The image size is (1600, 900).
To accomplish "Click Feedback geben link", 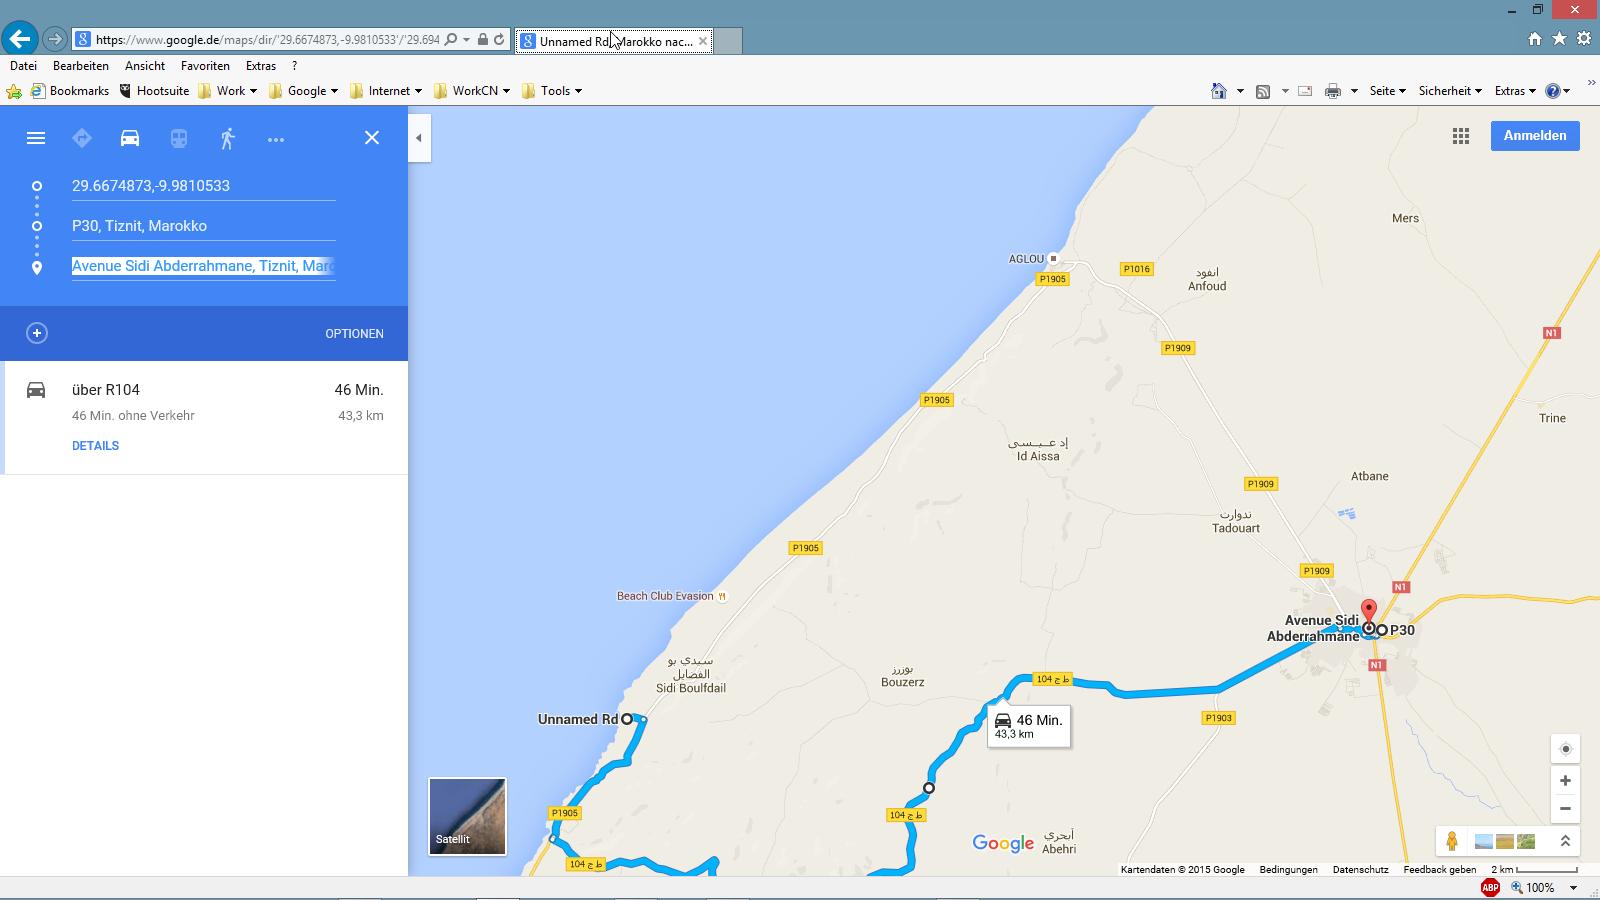I will tap(1440, 870).
